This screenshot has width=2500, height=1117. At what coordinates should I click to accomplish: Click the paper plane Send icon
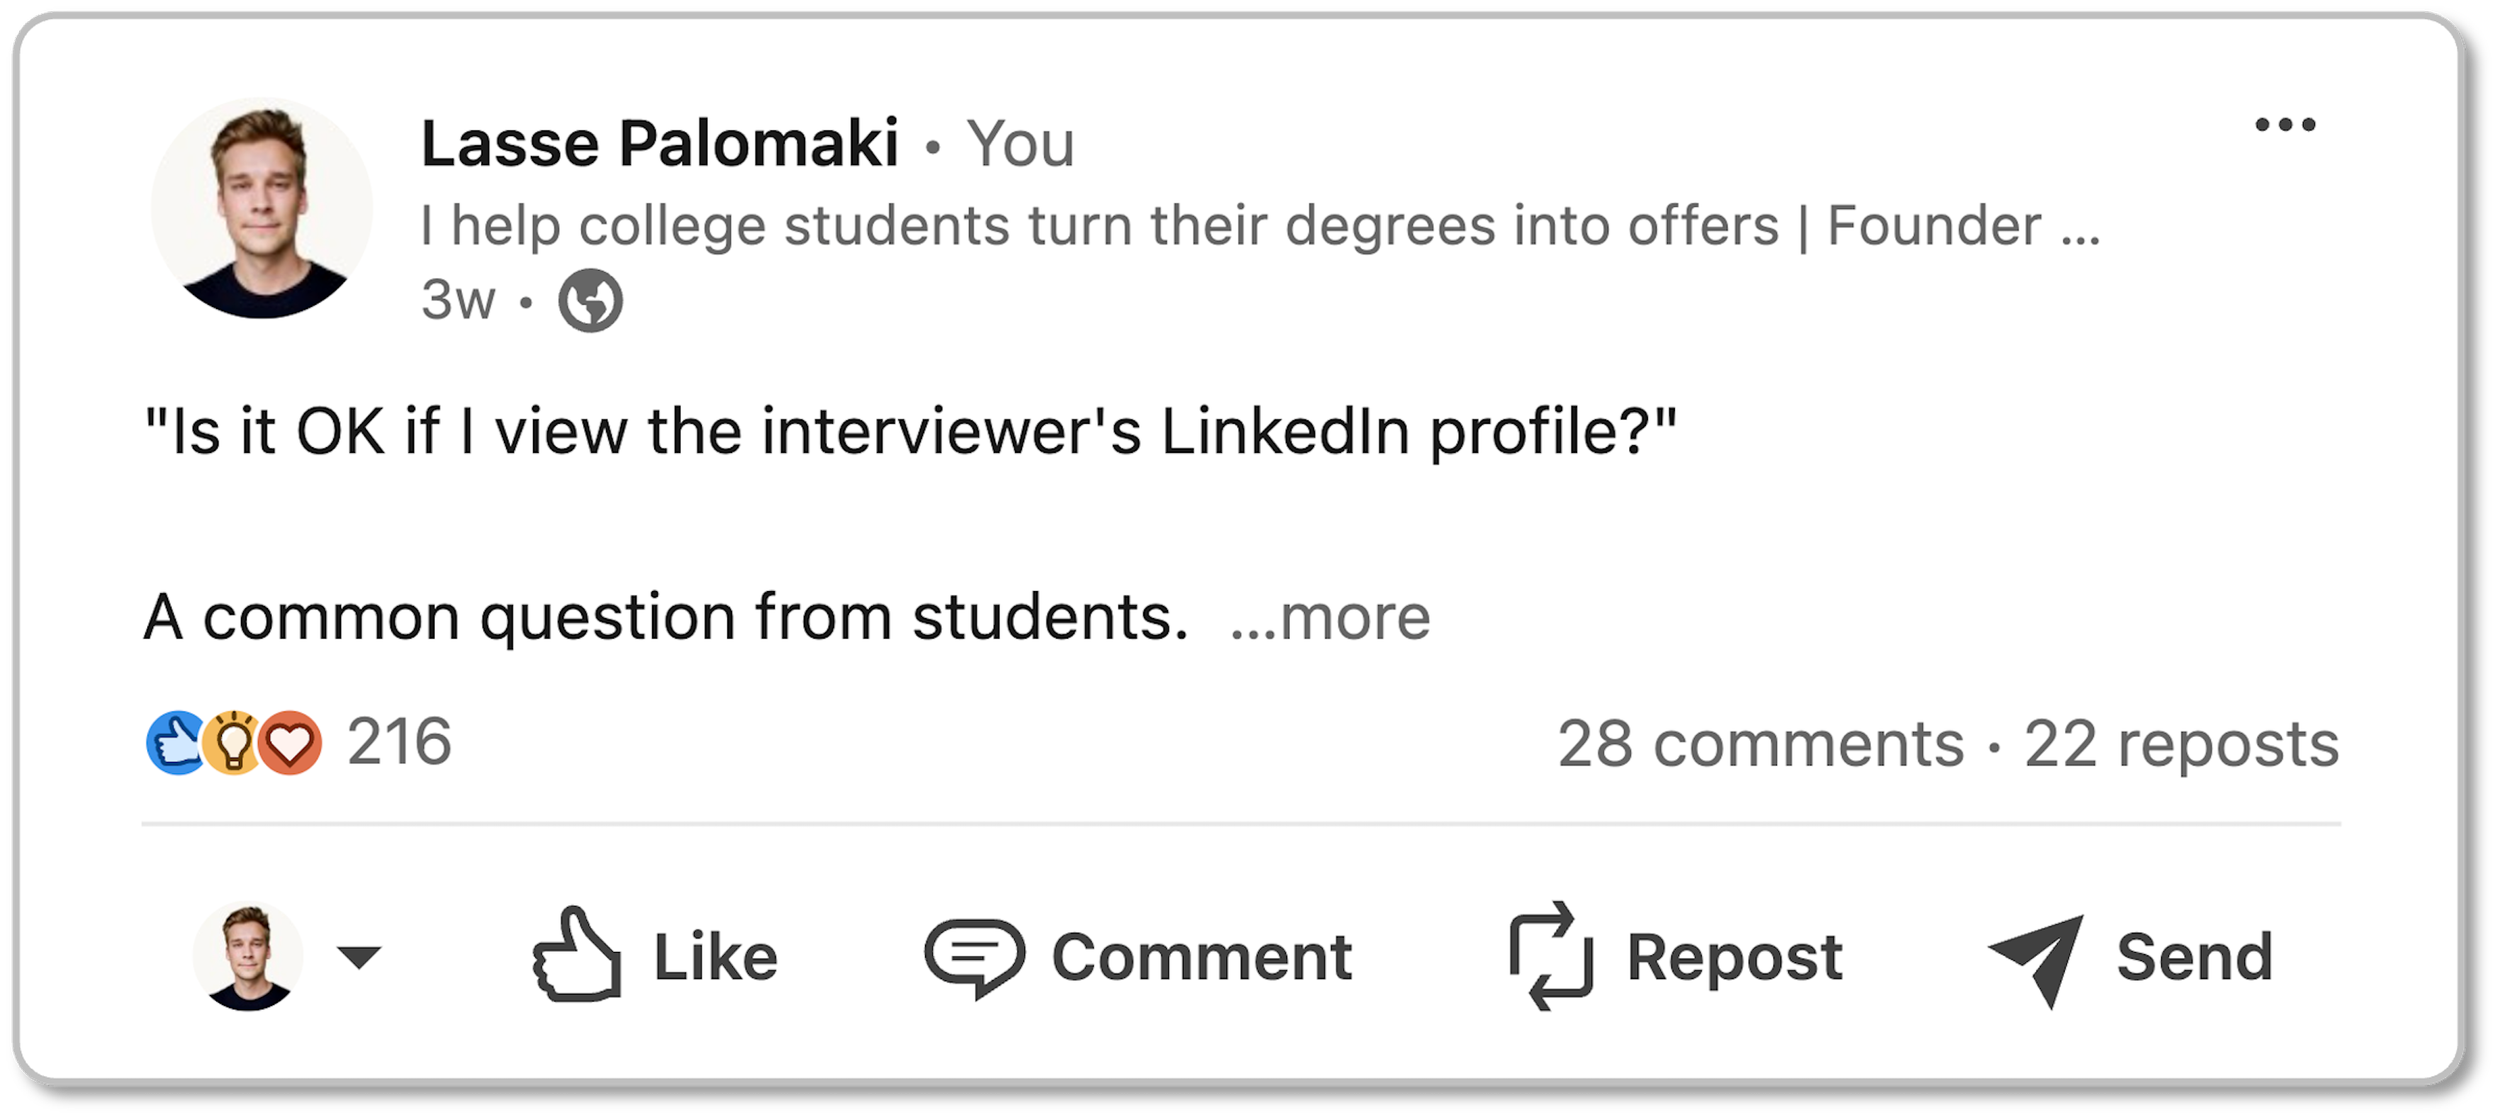pyautogui.click(x=2037, y=958)
